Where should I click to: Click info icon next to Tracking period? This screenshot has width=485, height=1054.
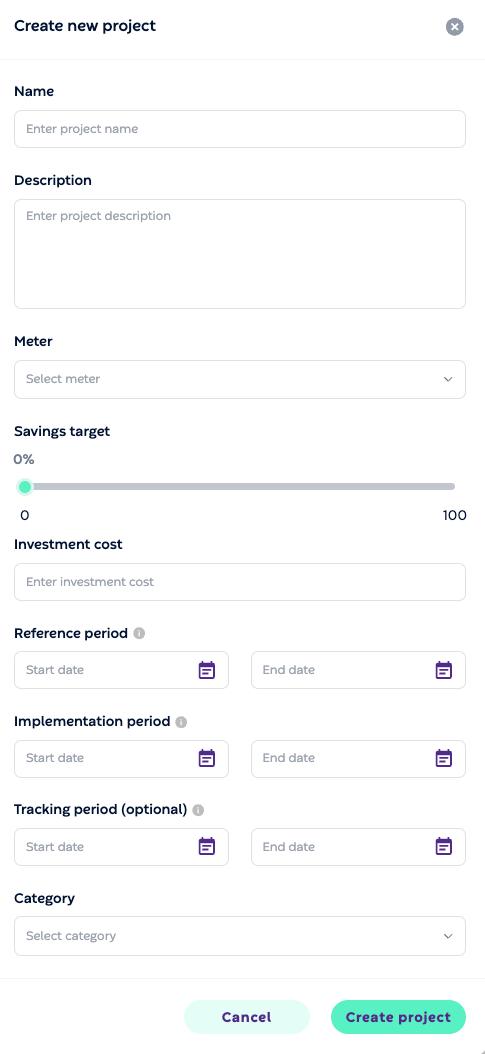pyautogui.click(x=198, y=810)
